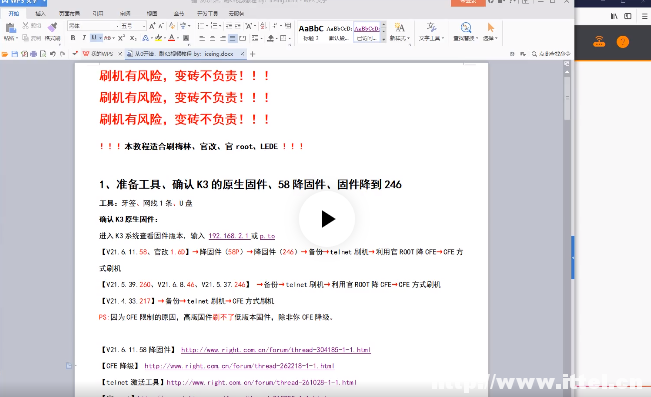Set justified paragraph alignment
Image resolution: width=651 pixels, height=397 pixels.
(232, 38)
